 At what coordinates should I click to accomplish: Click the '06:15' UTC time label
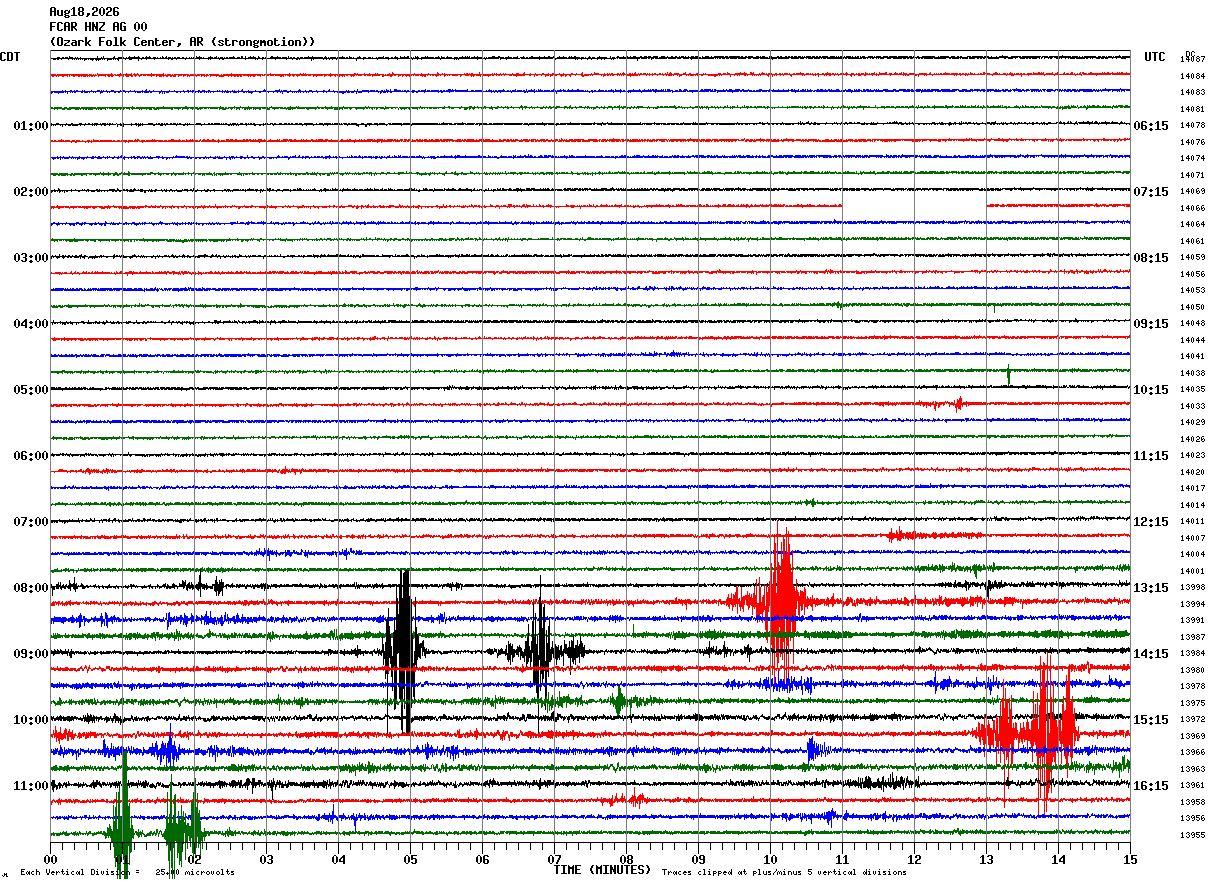click(1151, 126)
